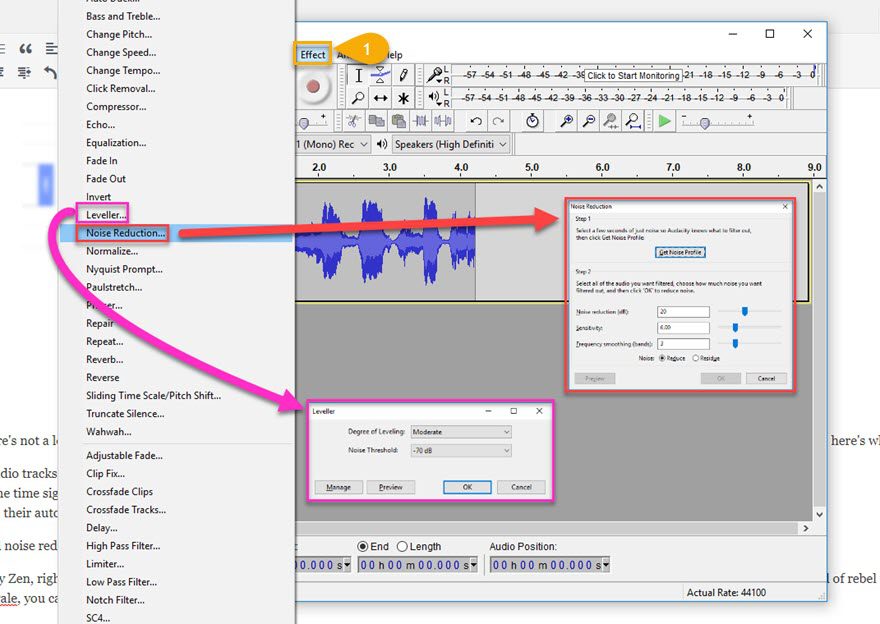Select Noise Reduction in the Effect menu

pos(125,233)
